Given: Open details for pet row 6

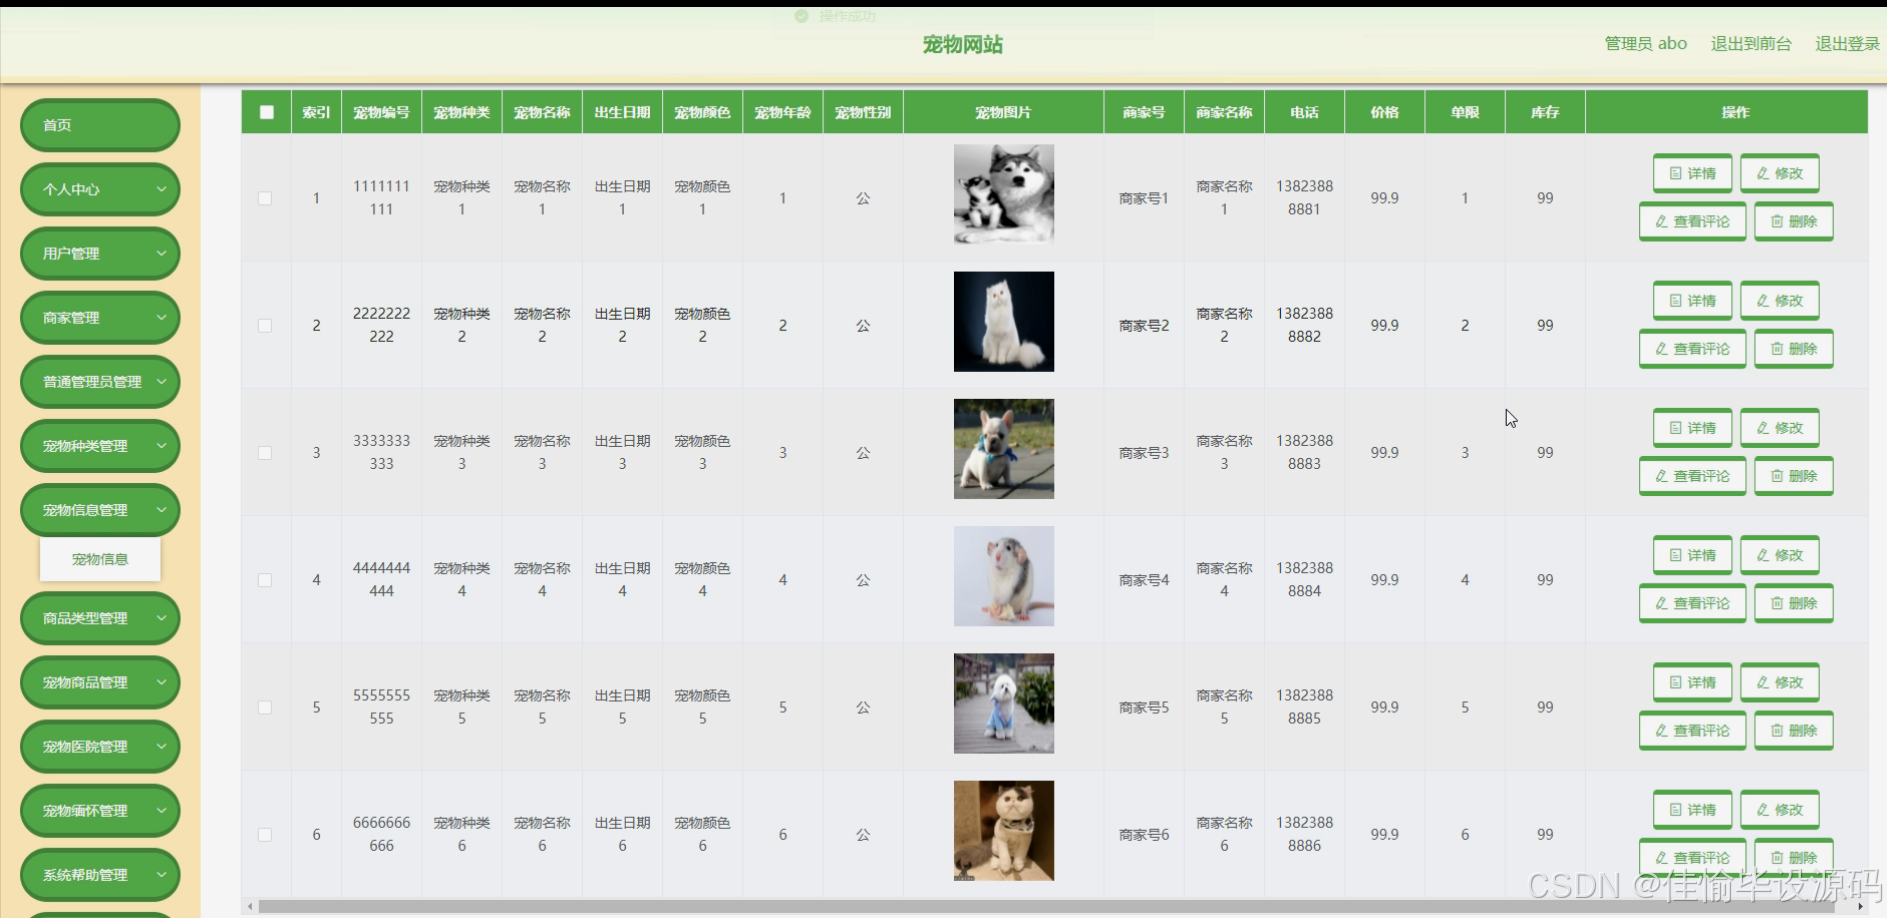Looking at the screenshot, I should 1692,809.
